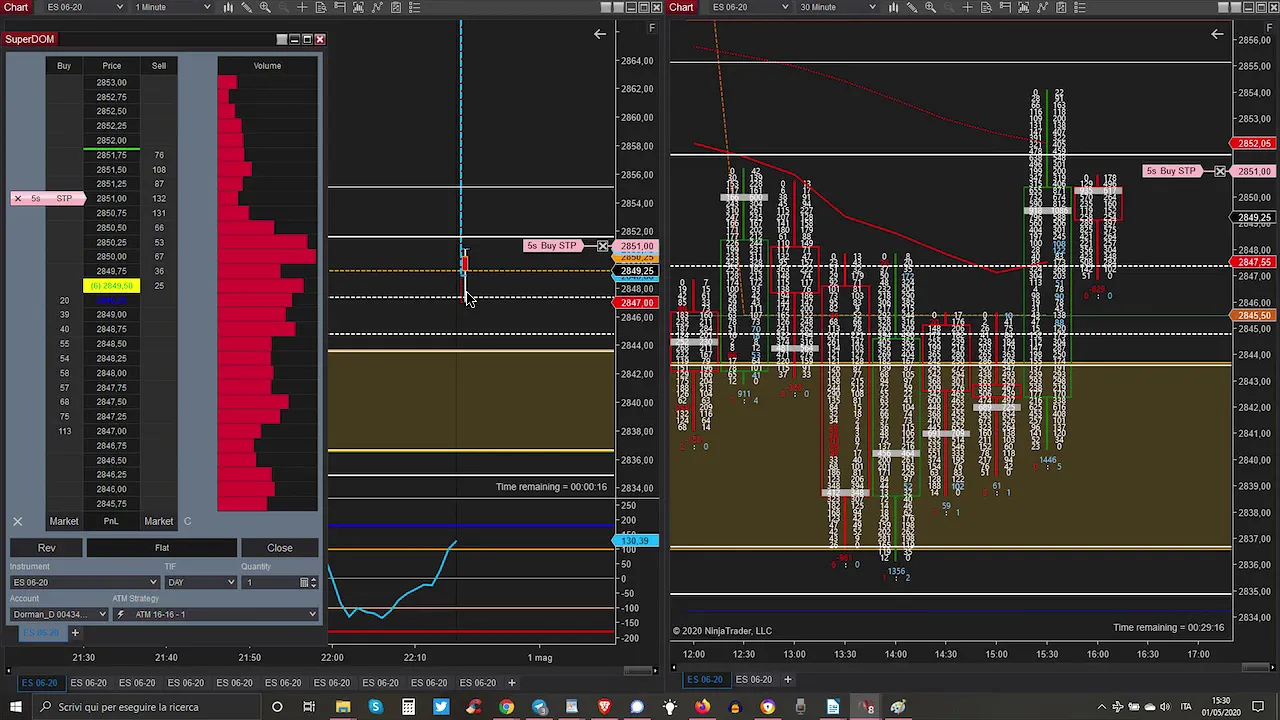Open File Explorer from taskbar
The image size is (1280, 720).
tap(343, 707)
